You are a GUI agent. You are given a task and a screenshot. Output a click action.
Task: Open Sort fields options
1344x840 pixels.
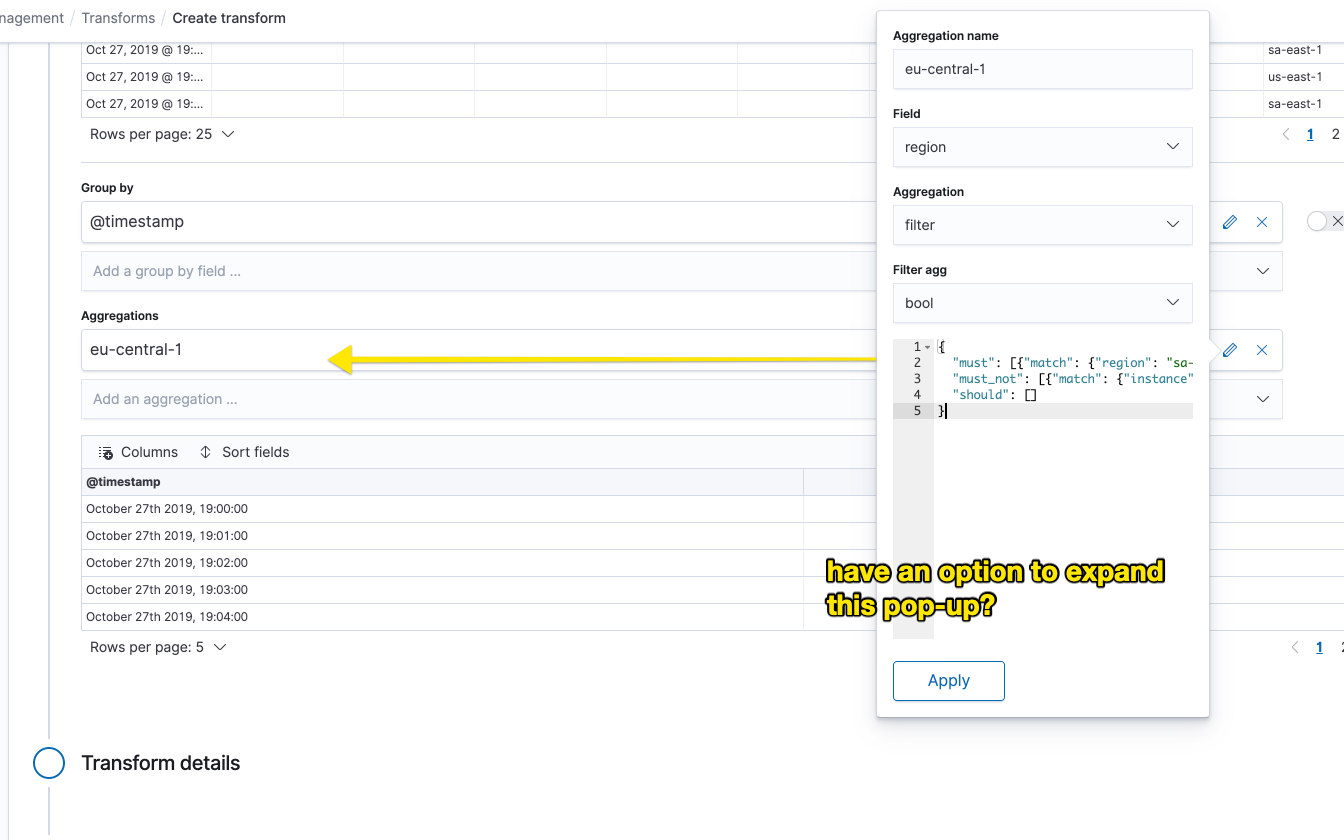point(244,452)
